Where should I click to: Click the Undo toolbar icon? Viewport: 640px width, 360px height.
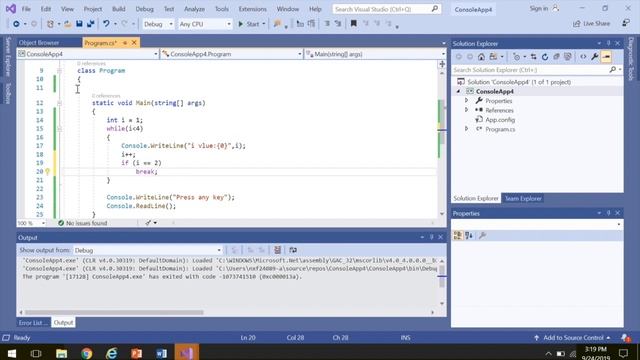106,24
